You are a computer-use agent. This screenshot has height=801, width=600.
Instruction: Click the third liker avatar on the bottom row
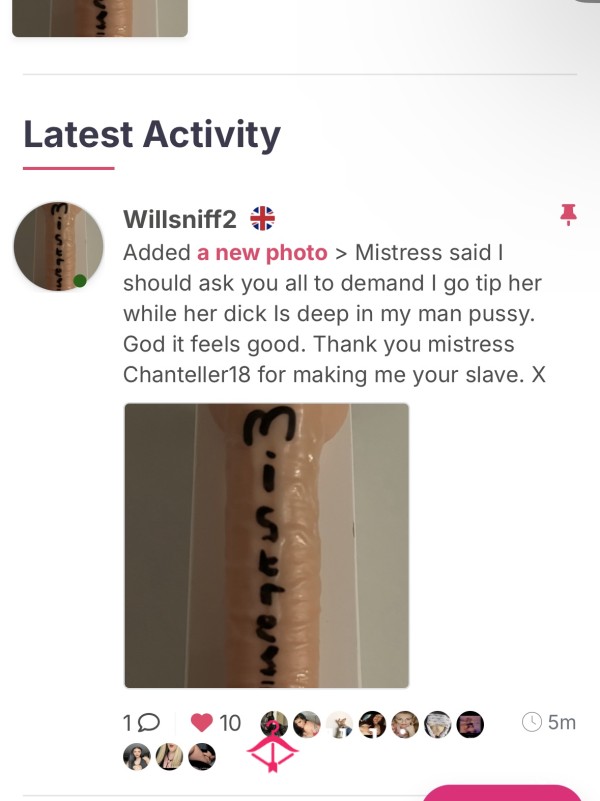[x=202, y=756]
